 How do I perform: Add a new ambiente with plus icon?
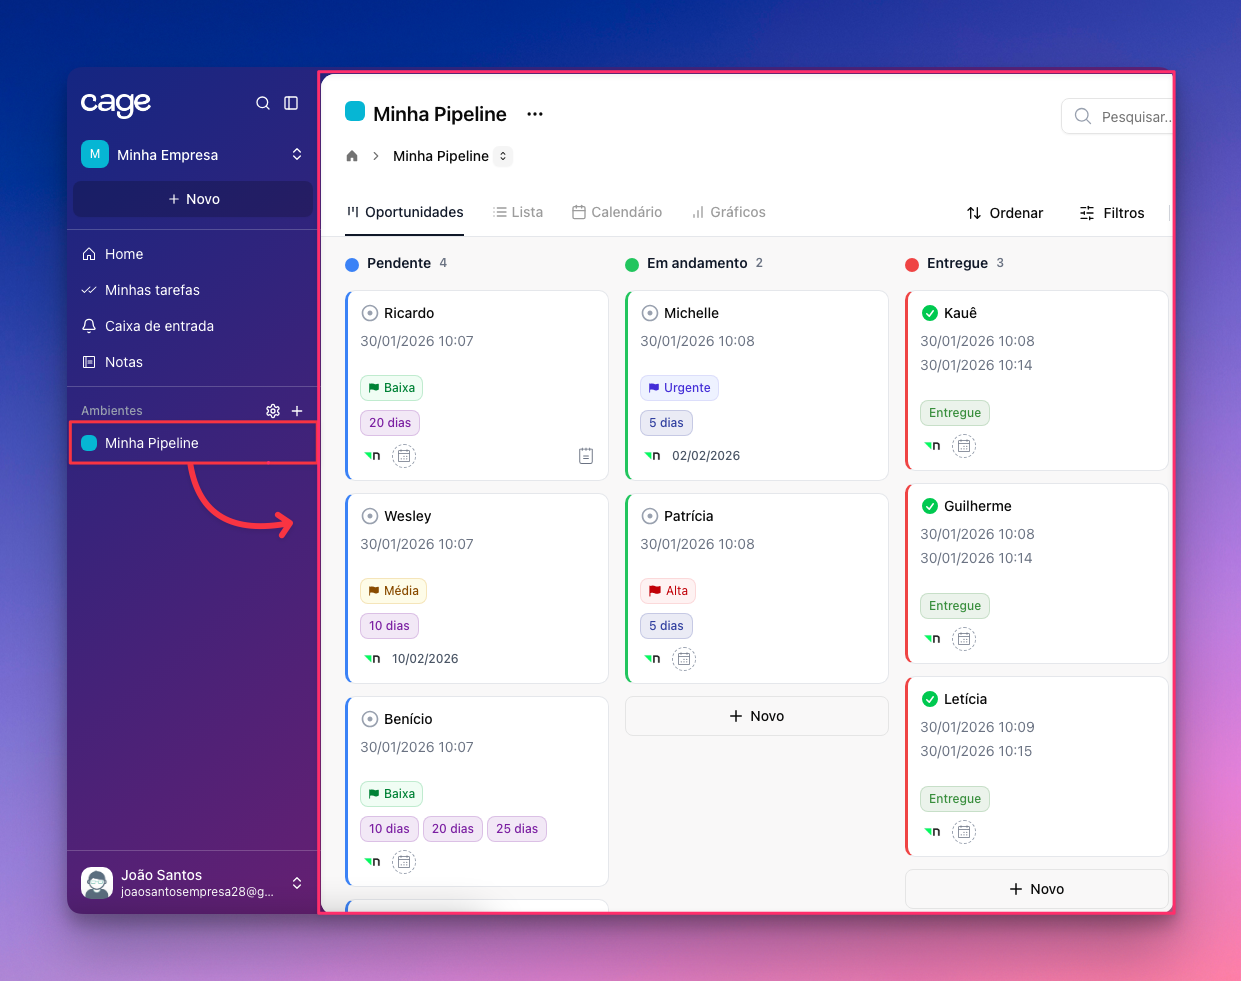[x=297, y=411]
